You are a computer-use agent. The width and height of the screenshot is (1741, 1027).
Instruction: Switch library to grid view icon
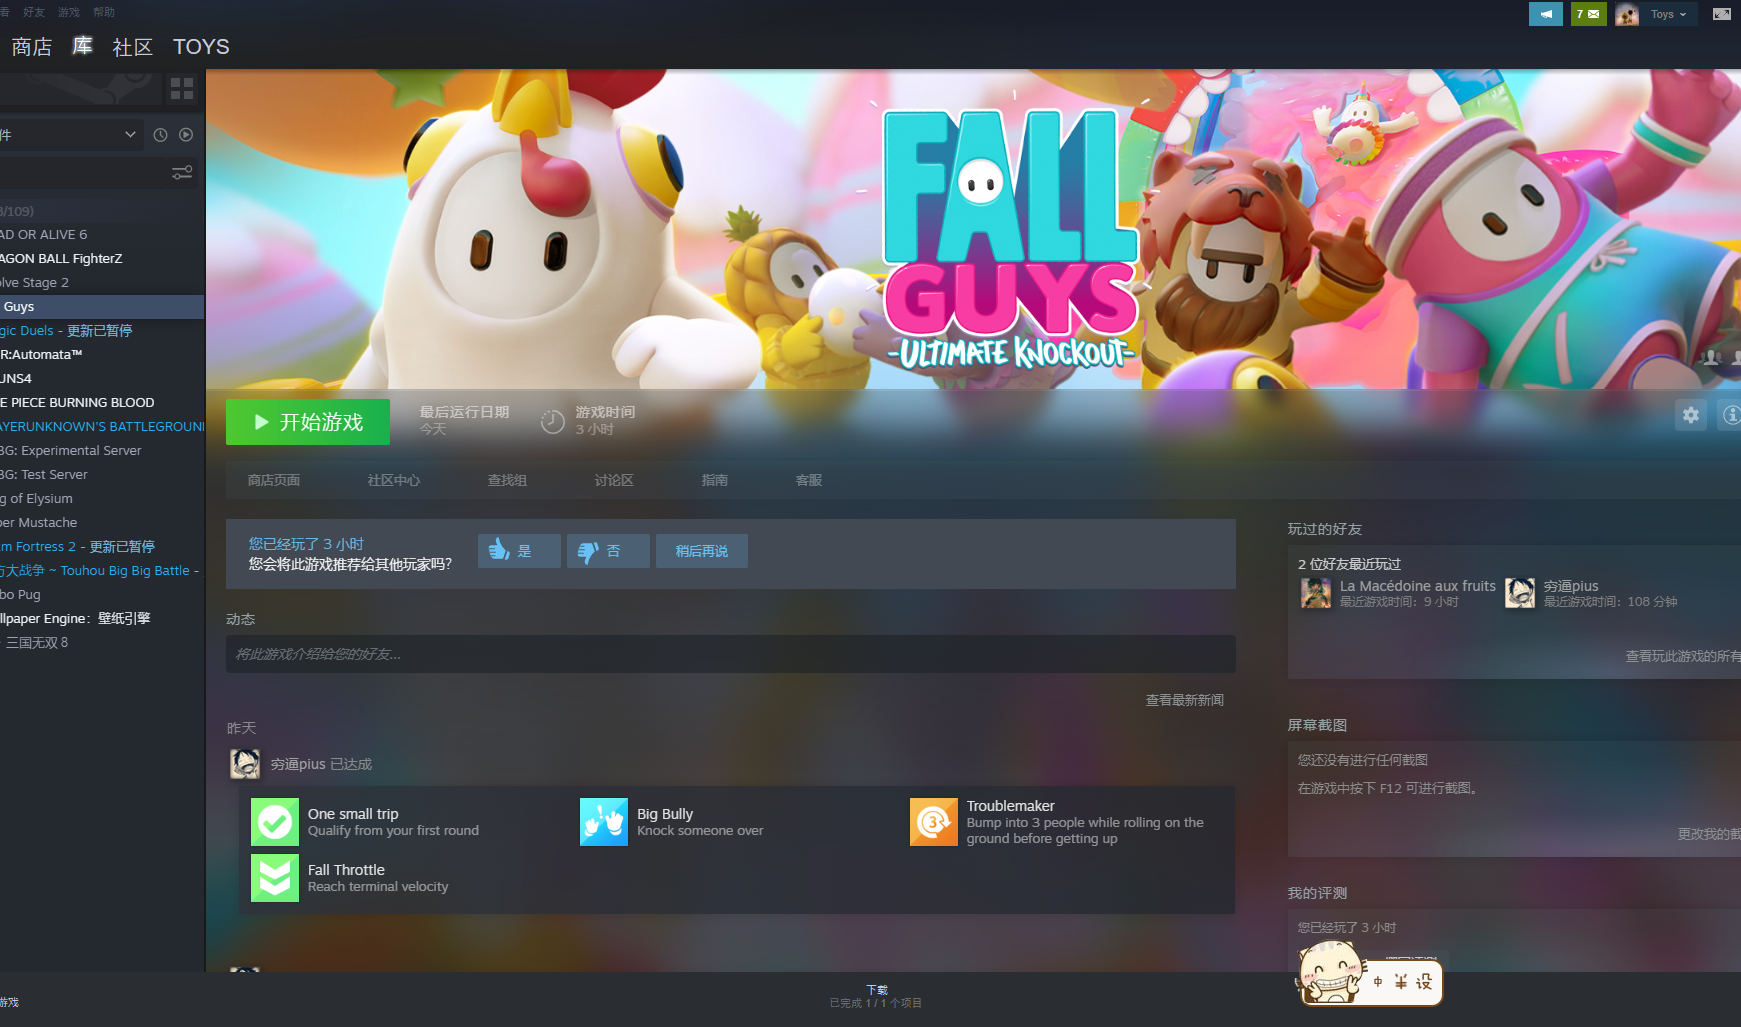pos(182,89)
